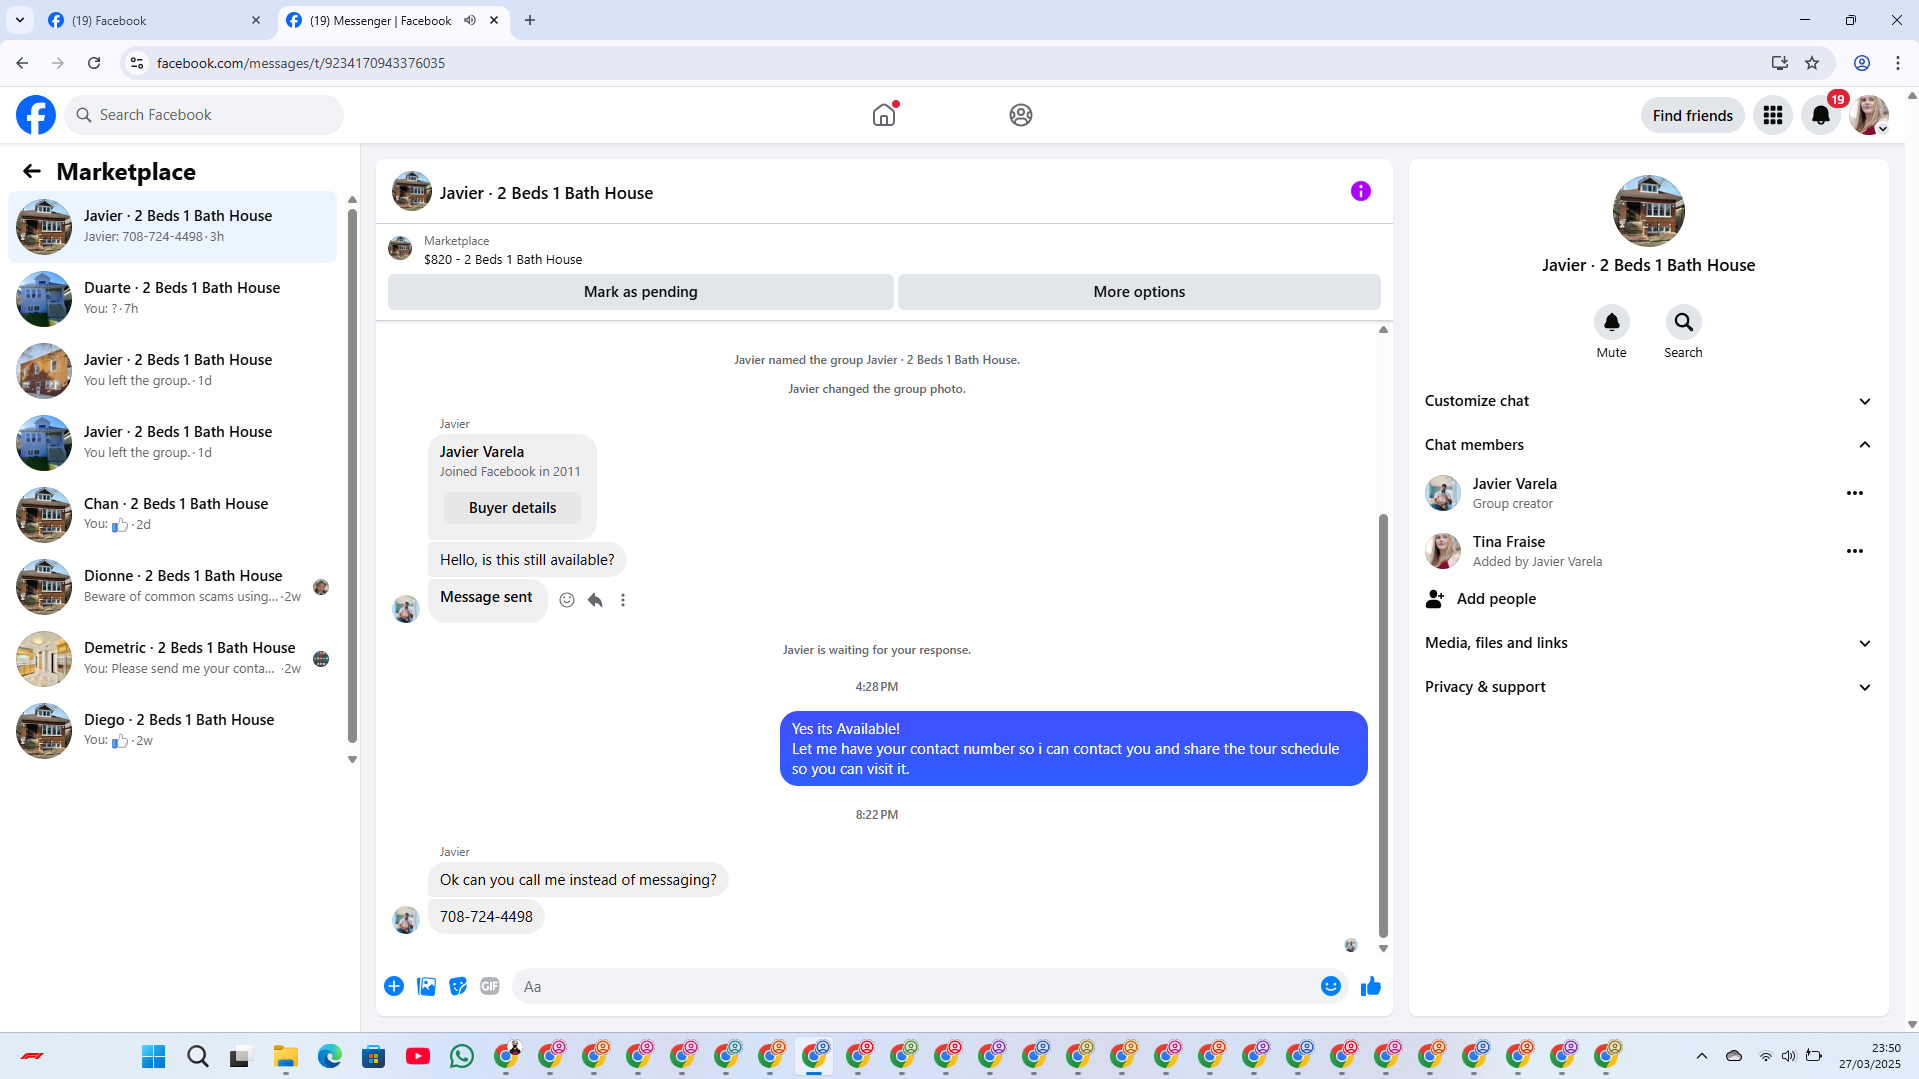Click the Facebook logo icon
Screen dimensions: 1919x1079
tap(36, 115)
